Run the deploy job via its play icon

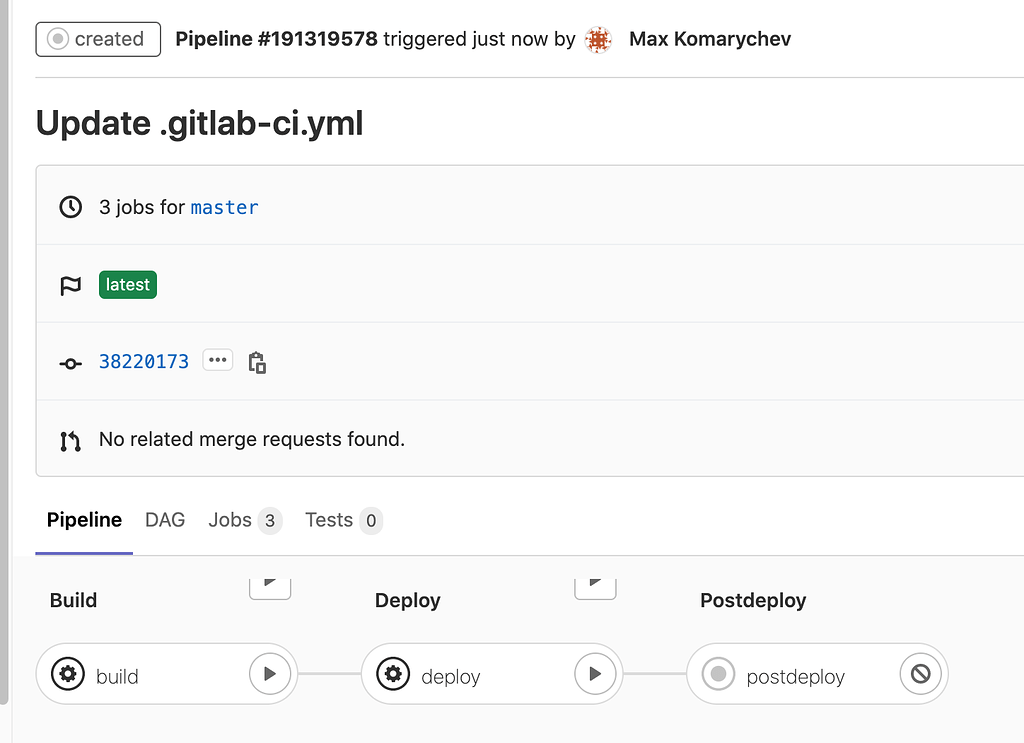point(595,674)
